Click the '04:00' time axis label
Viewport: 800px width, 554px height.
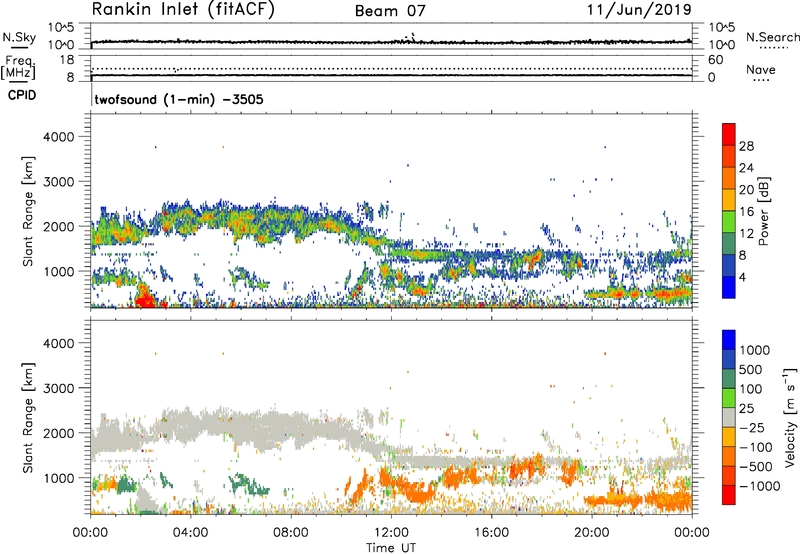[190, 533]
